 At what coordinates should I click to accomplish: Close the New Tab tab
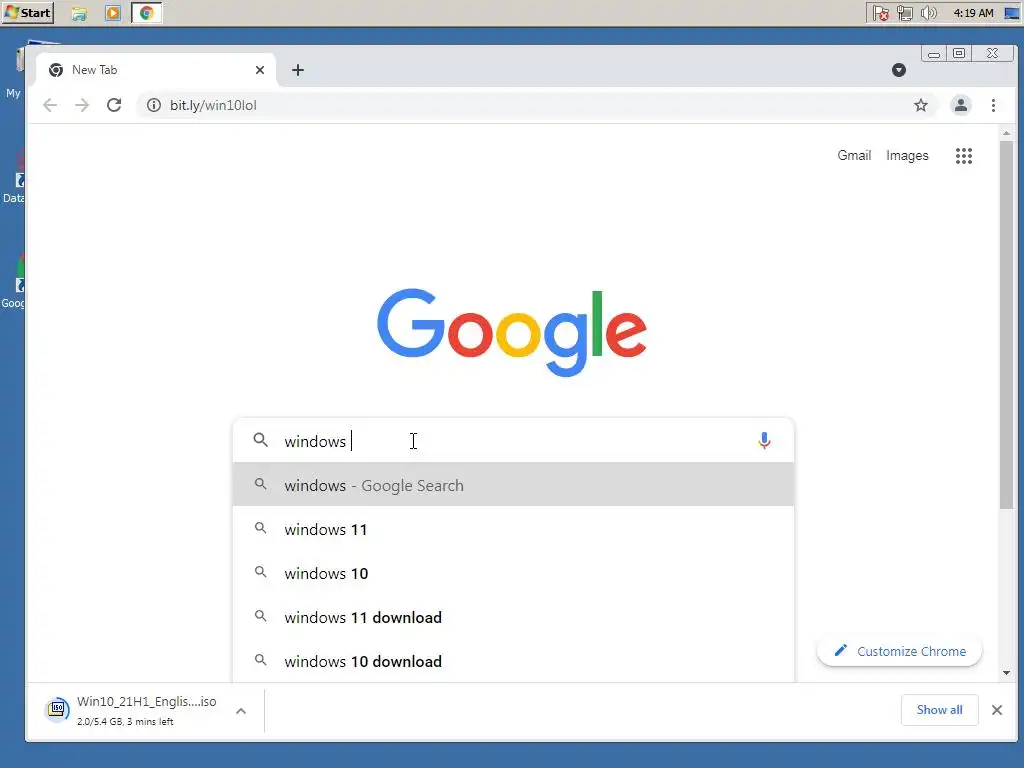tap(260, 70)
